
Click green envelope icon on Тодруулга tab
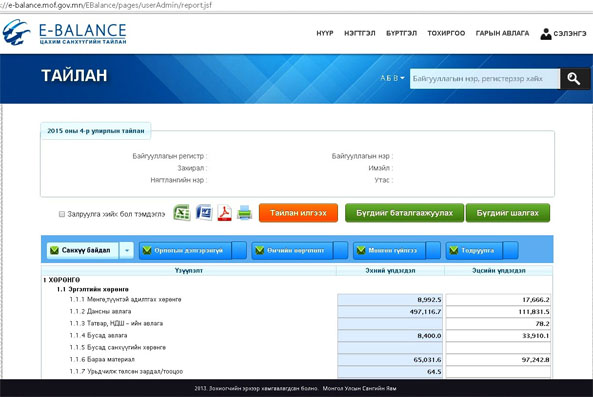click(x=454, y=250)
